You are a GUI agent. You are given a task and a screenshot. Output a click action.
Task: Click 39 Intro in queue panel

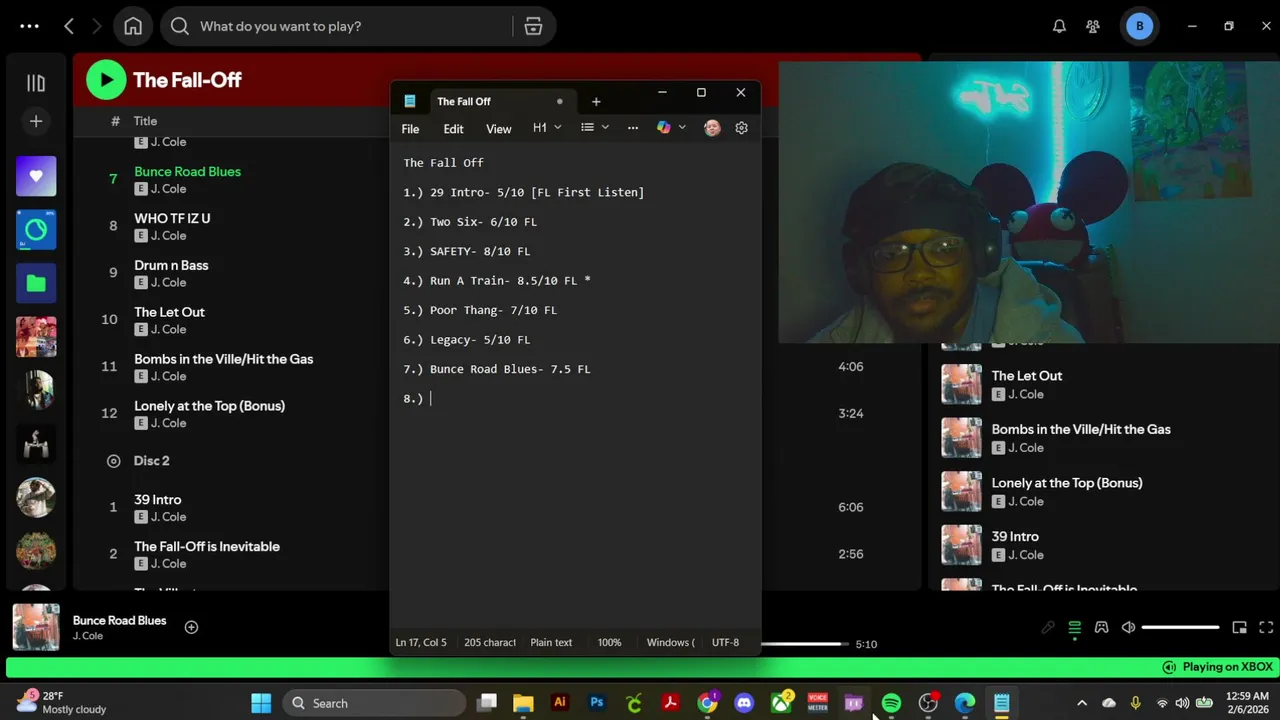(1015, 536)
